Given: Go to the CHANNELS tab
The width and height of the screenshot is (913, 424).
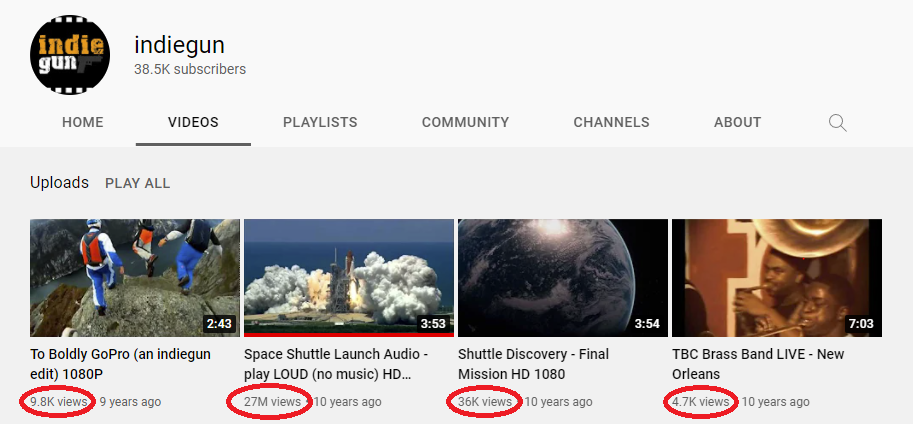Looking at the screenshot, I should [x=611, y=122].
